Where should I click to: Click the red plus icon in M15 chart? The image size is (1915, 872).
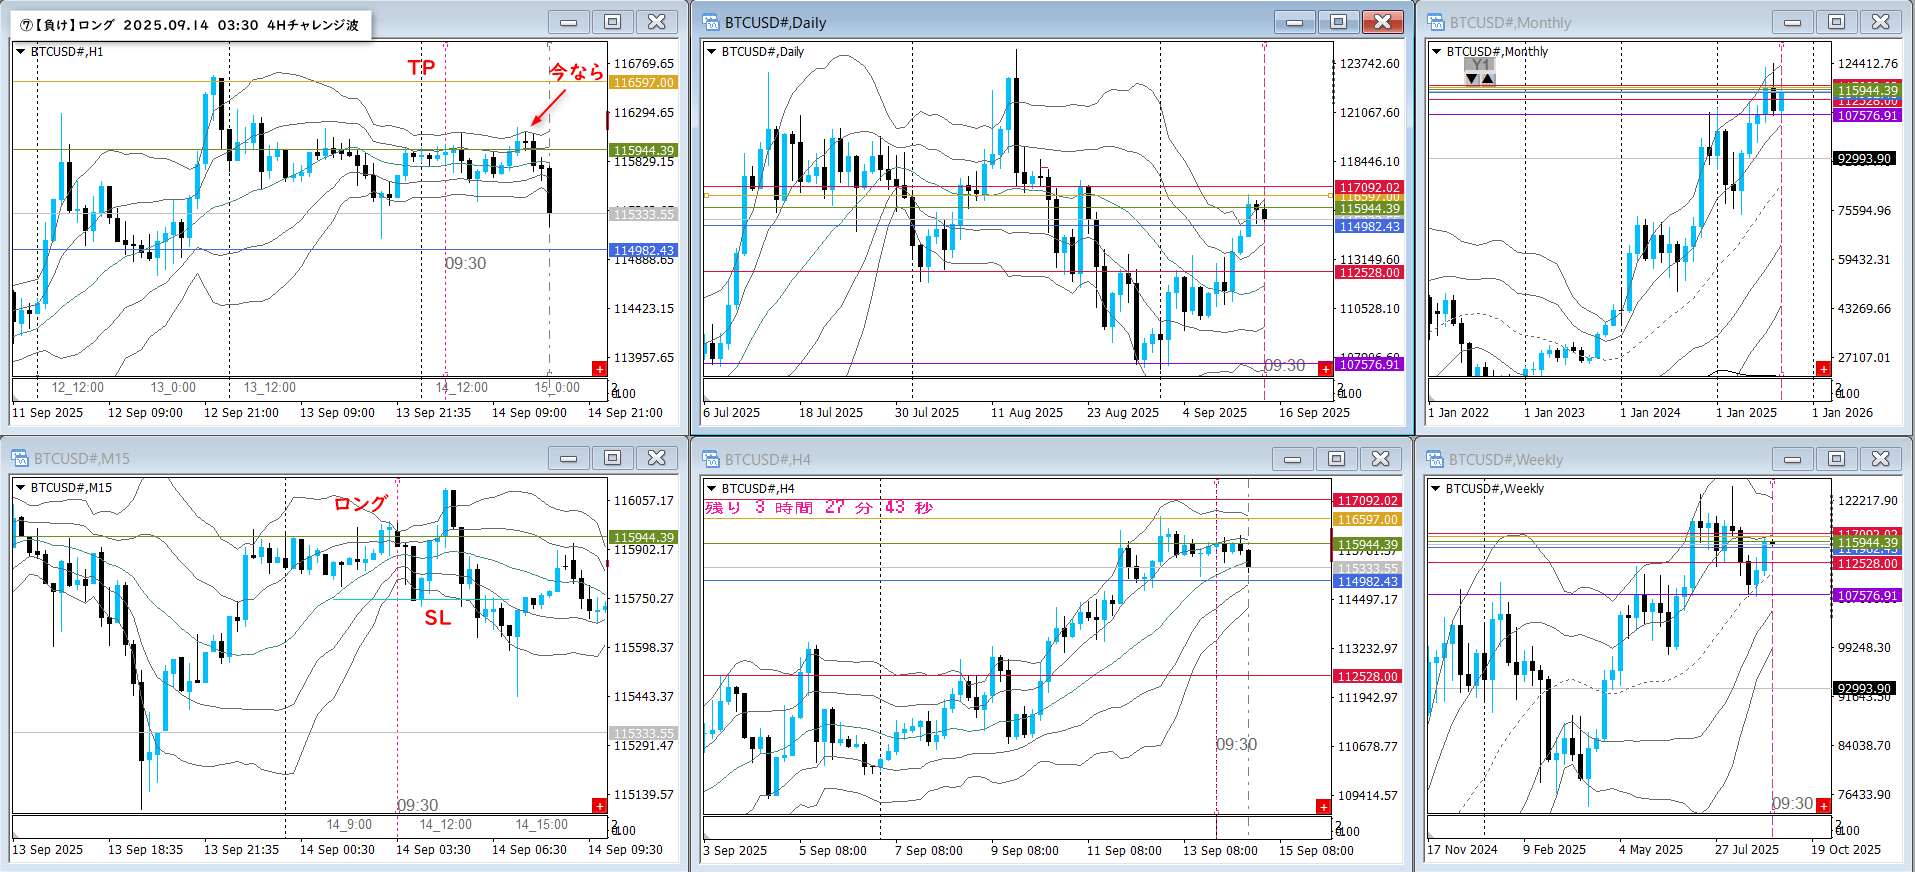tap(600, 806)
